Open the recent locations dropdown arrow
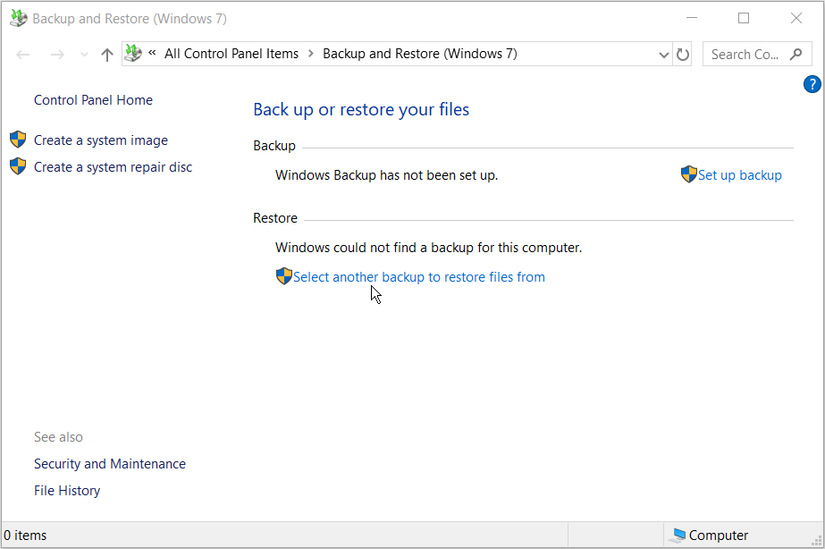 [x=84, y=55]
